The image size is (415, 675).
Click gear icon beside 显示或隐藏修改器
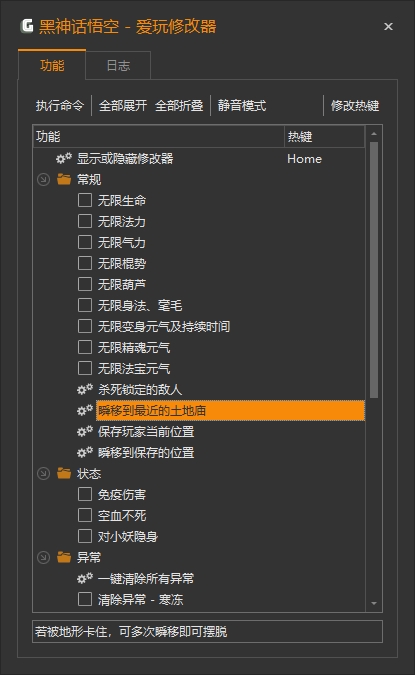coord(64,158)
